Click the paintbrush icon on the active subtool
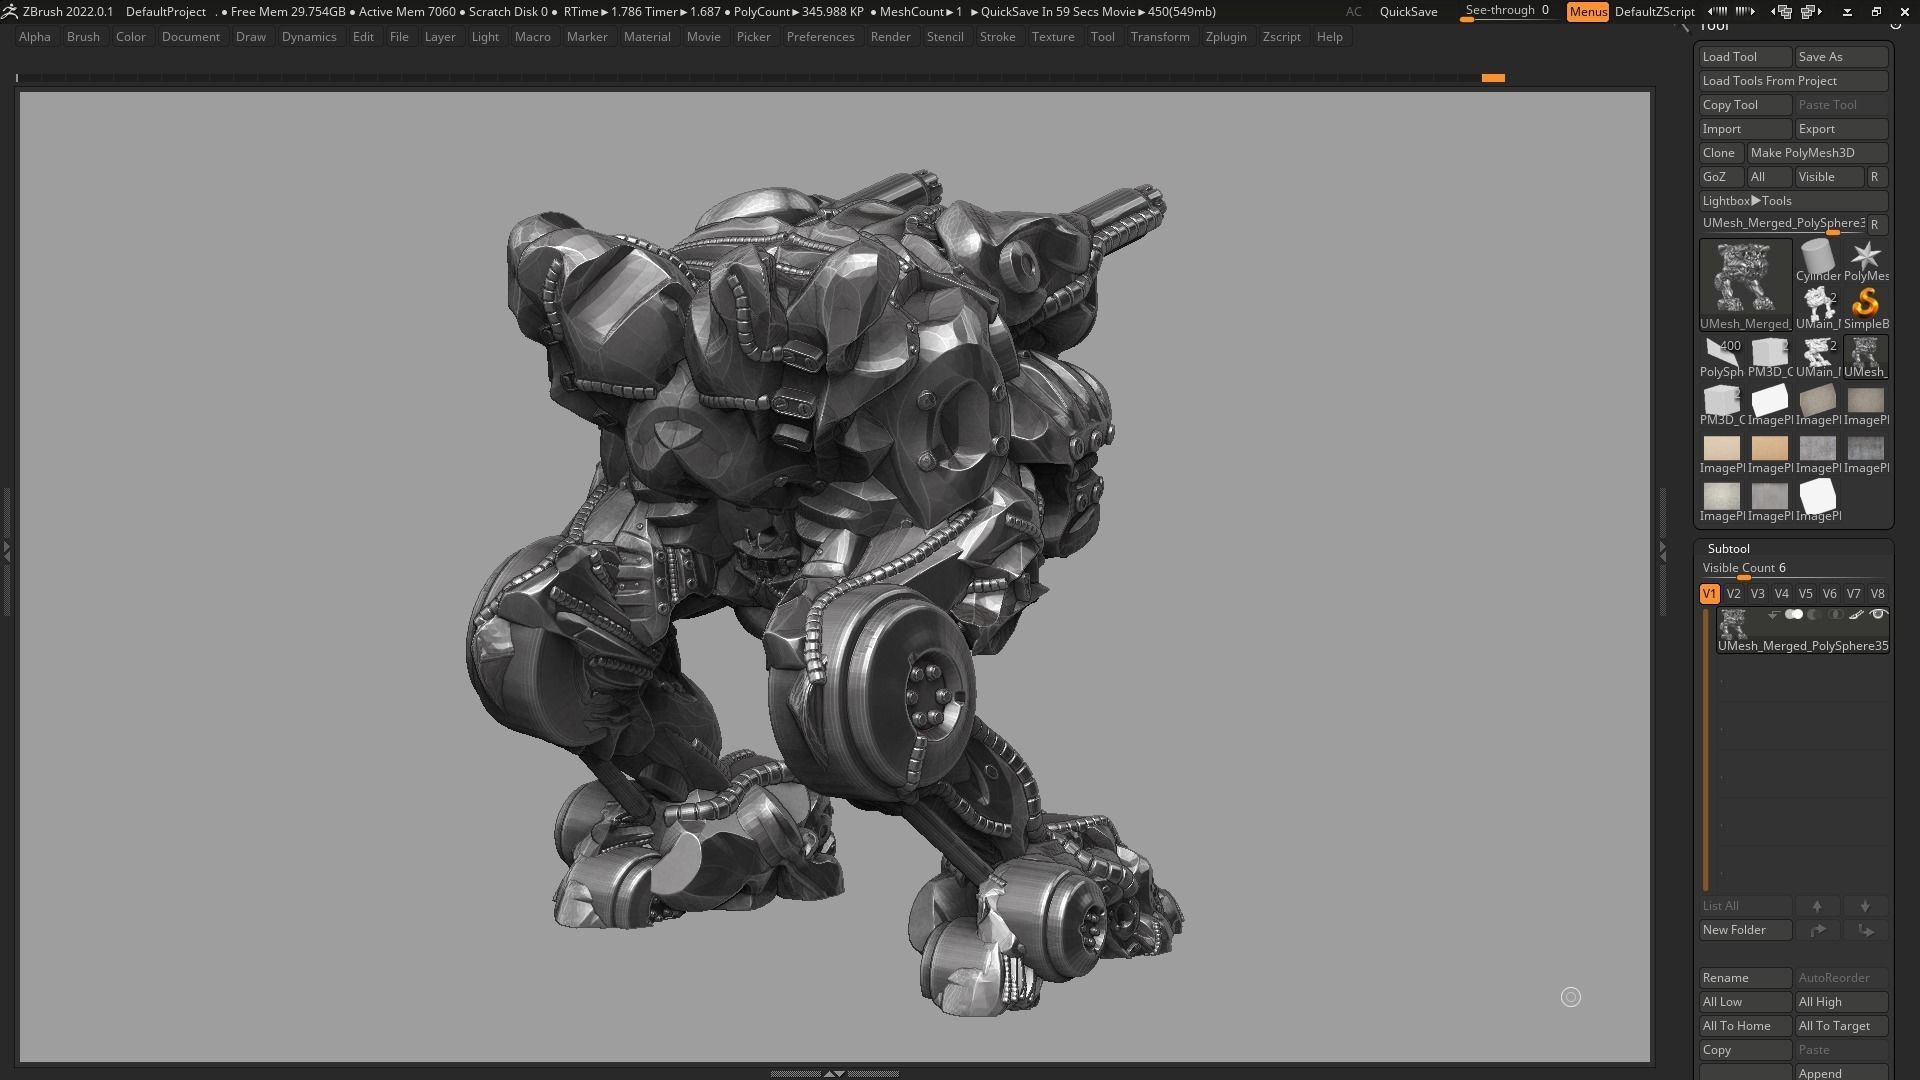This screenshot has height=1080, width=1920. [x=1857, y=614]
